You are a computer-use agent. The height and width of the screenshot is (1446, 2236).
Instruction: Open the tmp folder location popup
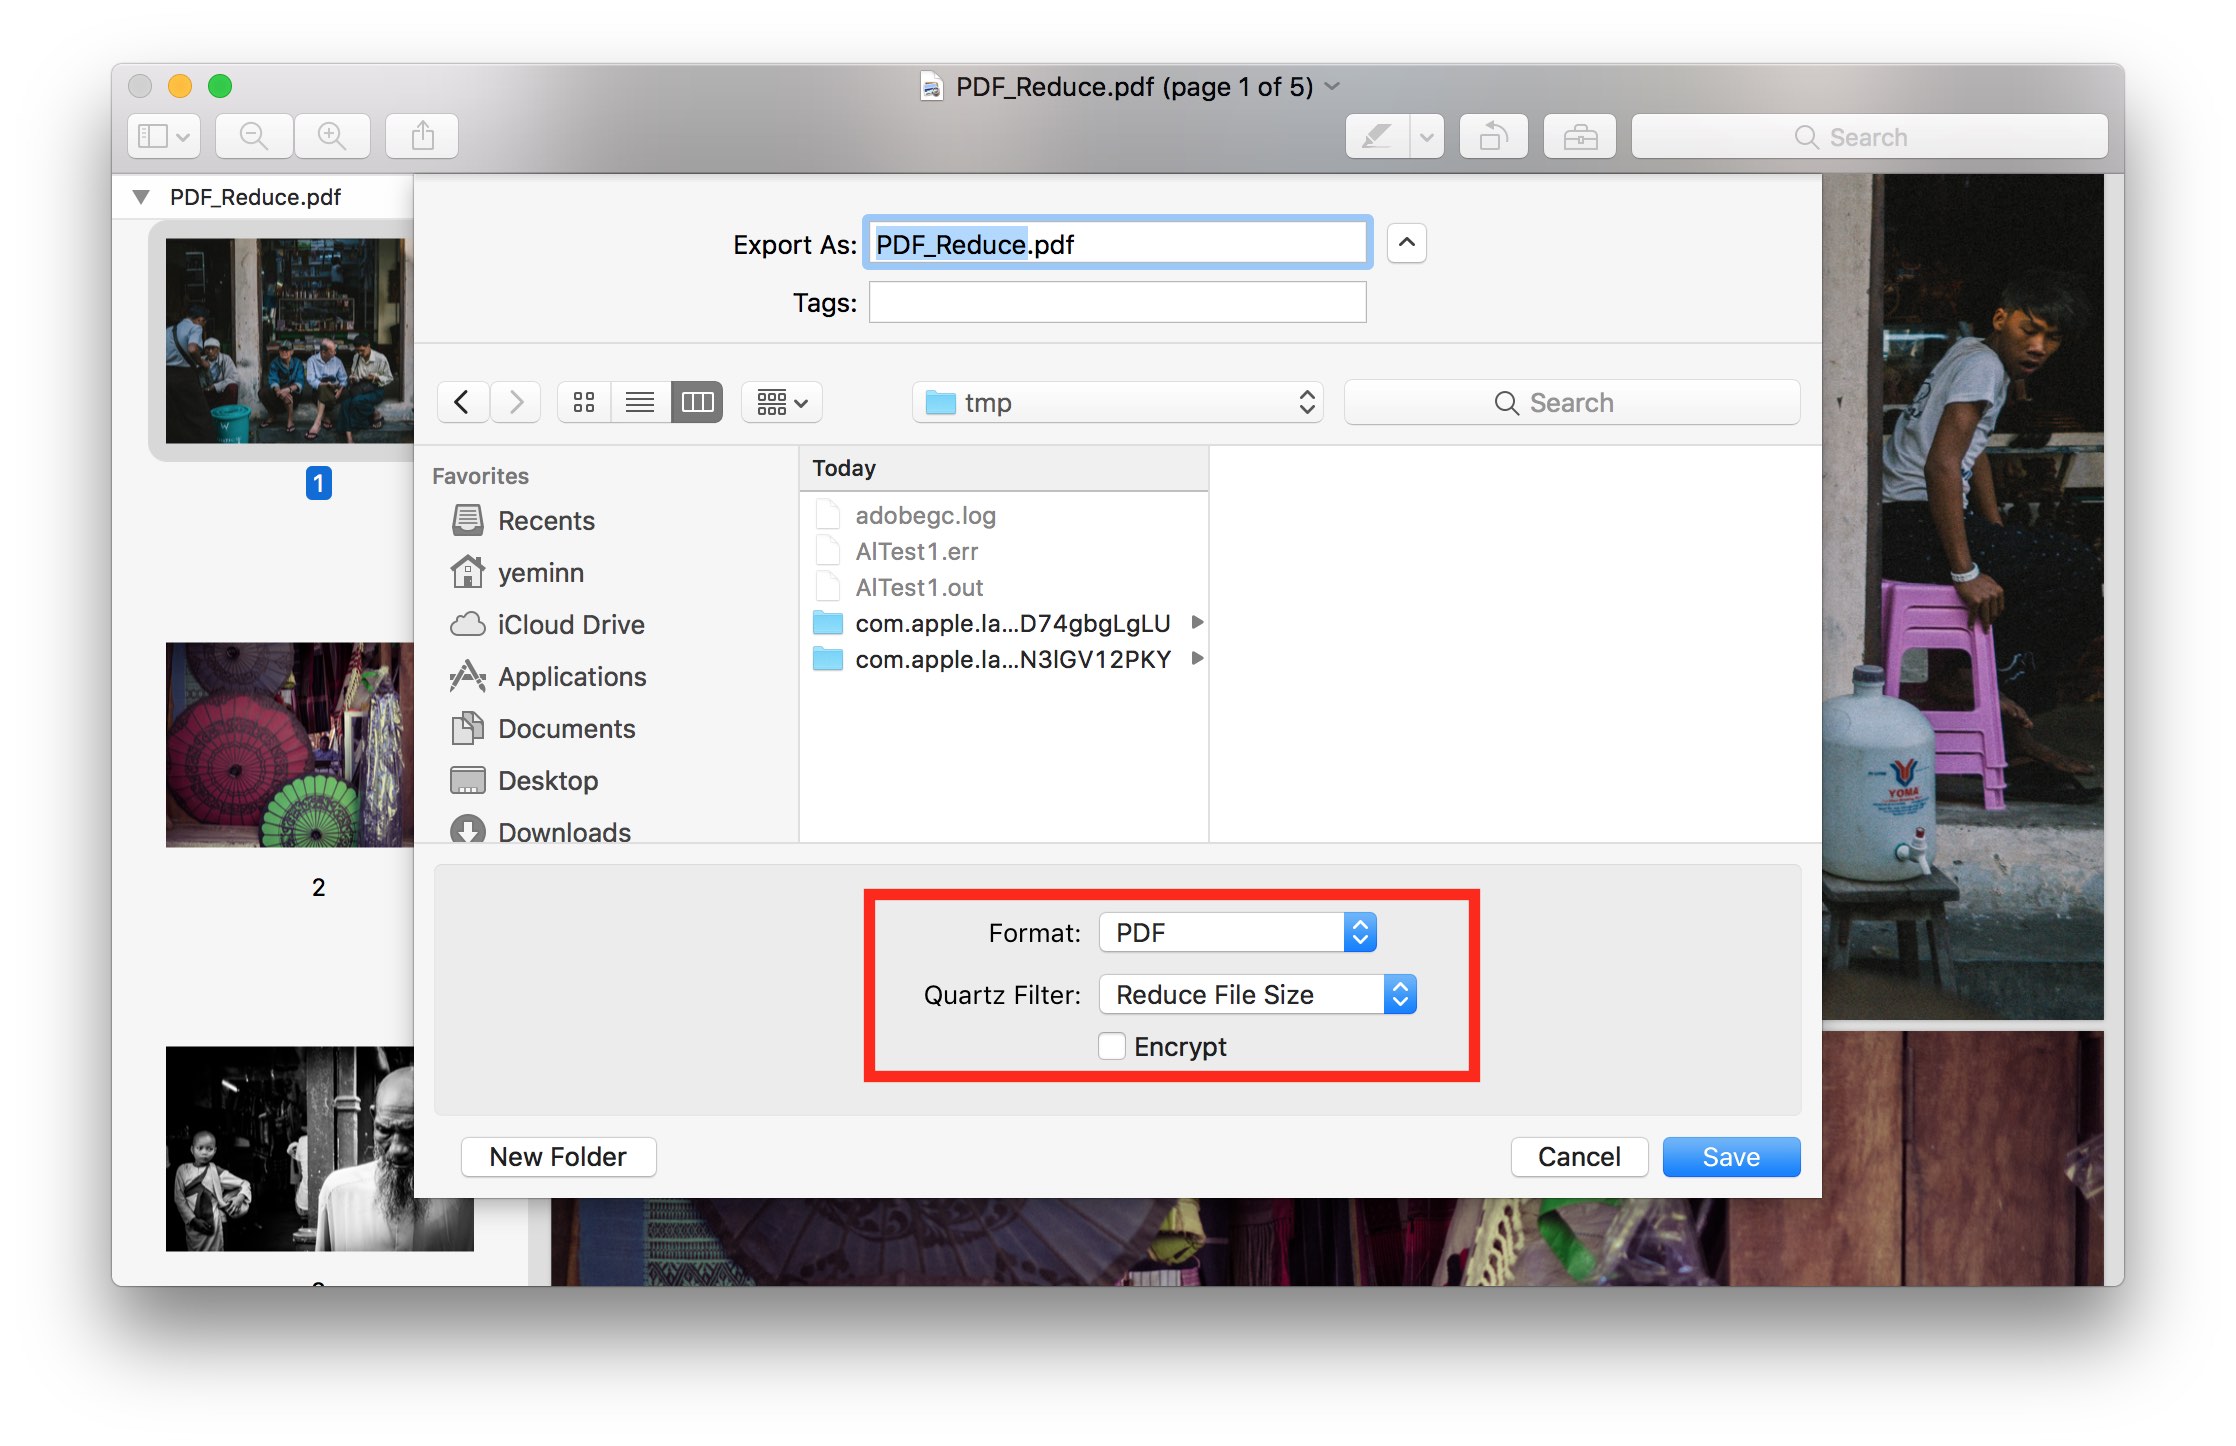coord(1117,402)
